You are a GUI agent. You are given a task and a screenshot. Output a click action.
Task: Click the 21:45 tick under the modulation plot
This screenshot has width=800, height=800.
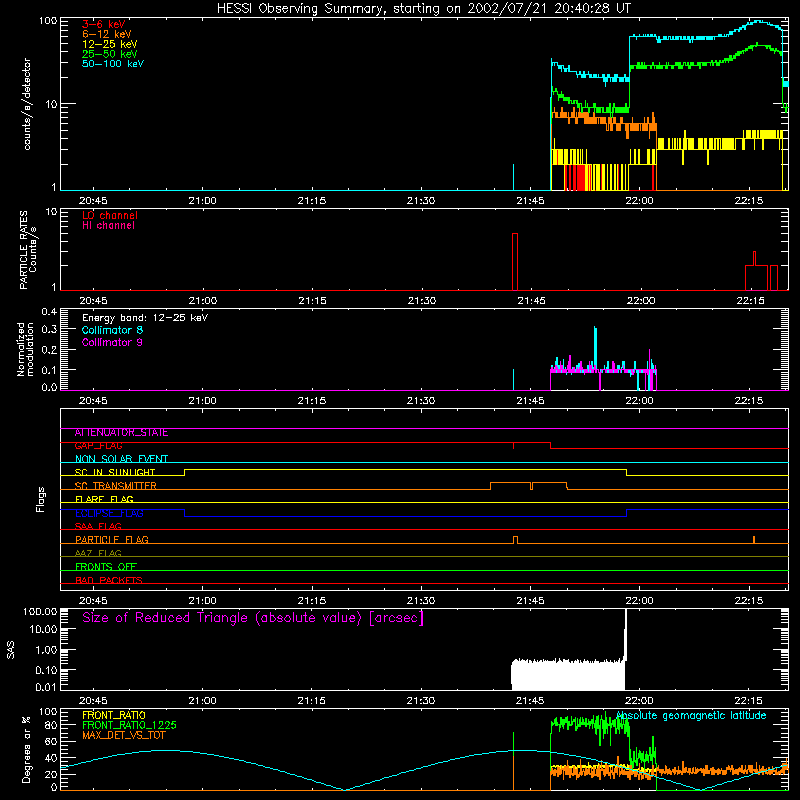530,401
